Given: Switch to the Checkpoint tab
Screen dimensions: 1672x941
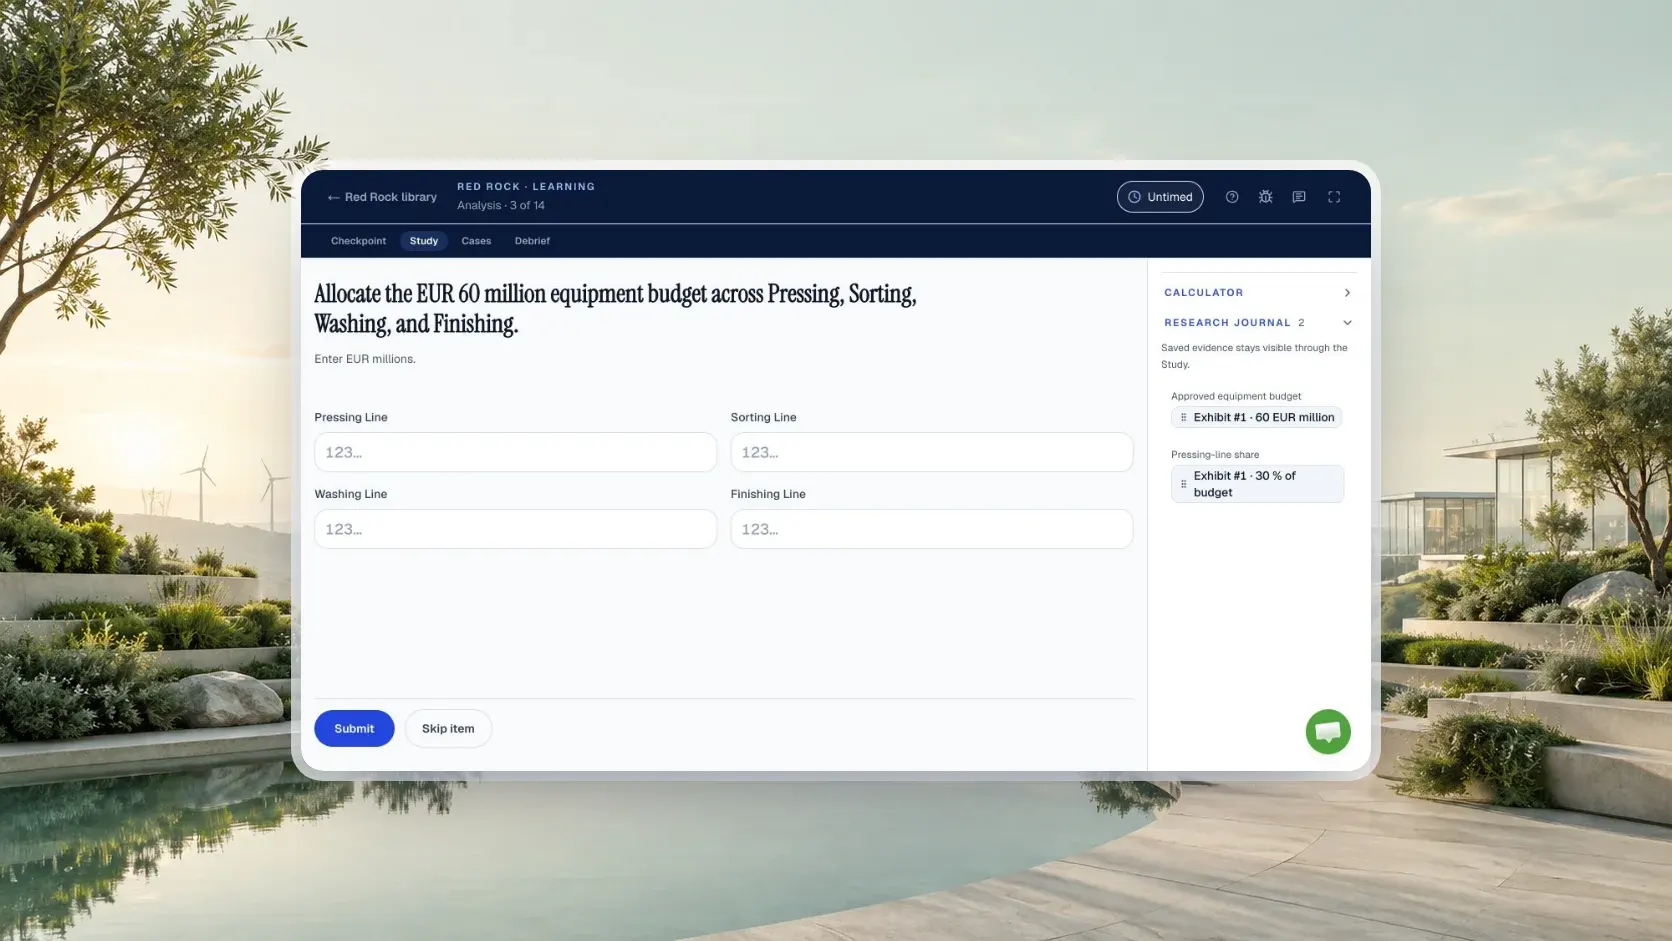Looking at the screenshot, I should click(358, 241).
